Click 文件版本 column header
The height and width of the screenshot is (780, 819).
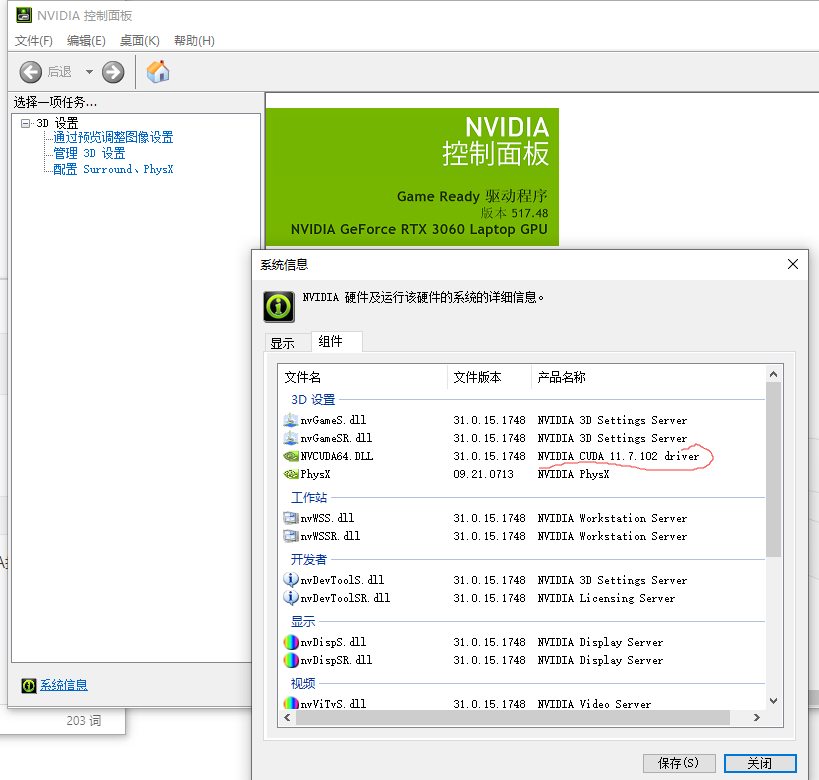(x=489, y=377)
